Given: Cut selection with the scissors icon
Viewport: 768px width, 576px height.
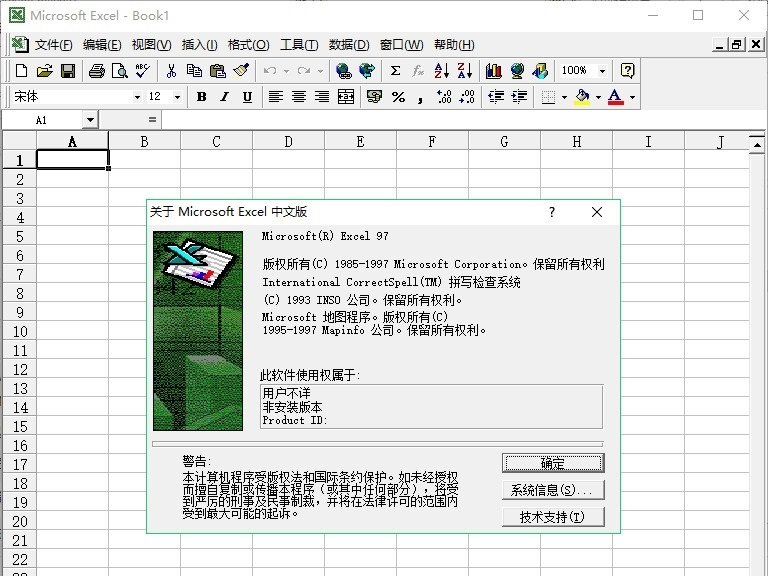Looking at the screenshot, I should click(x=171, y=71).
